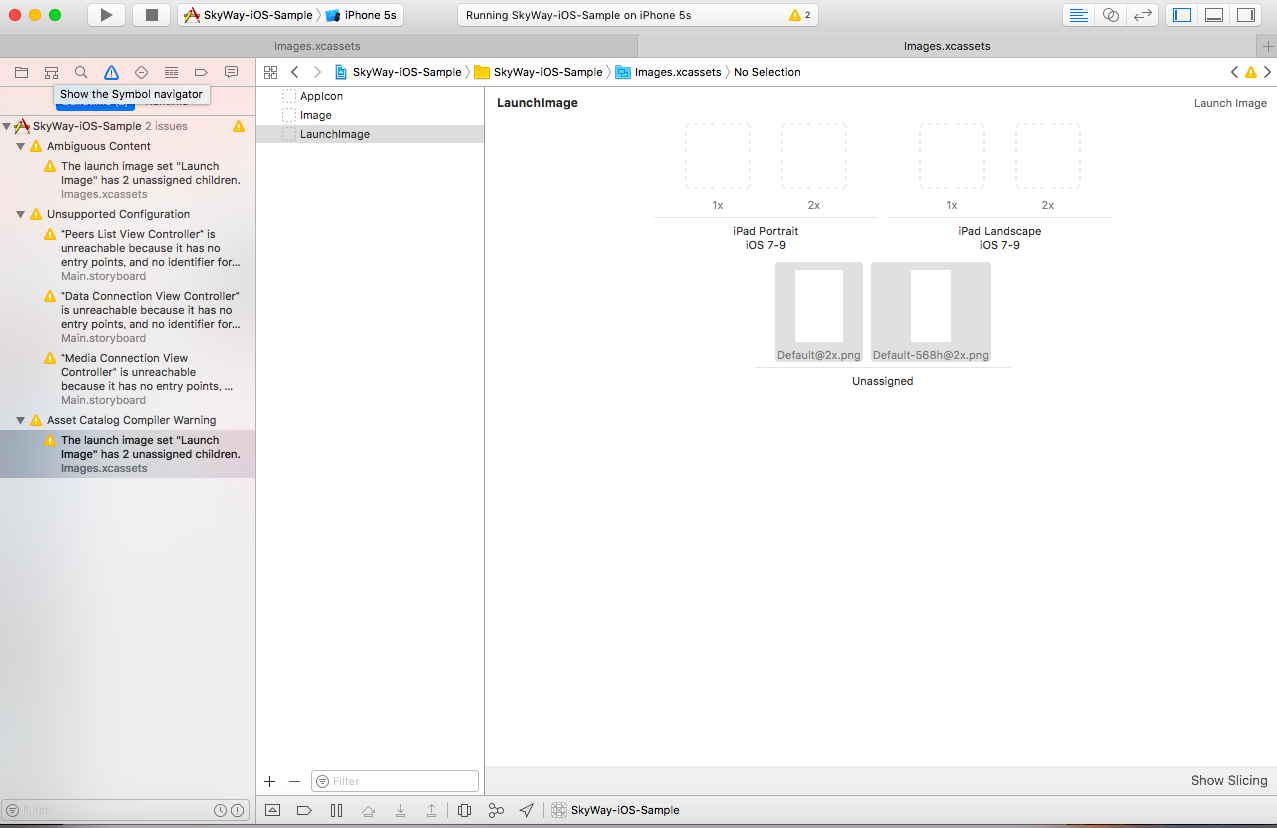The height and width of the screenshot is (828, 1277).
Task: Open the Breakpoint navigator
Action: tap(200, 71)
